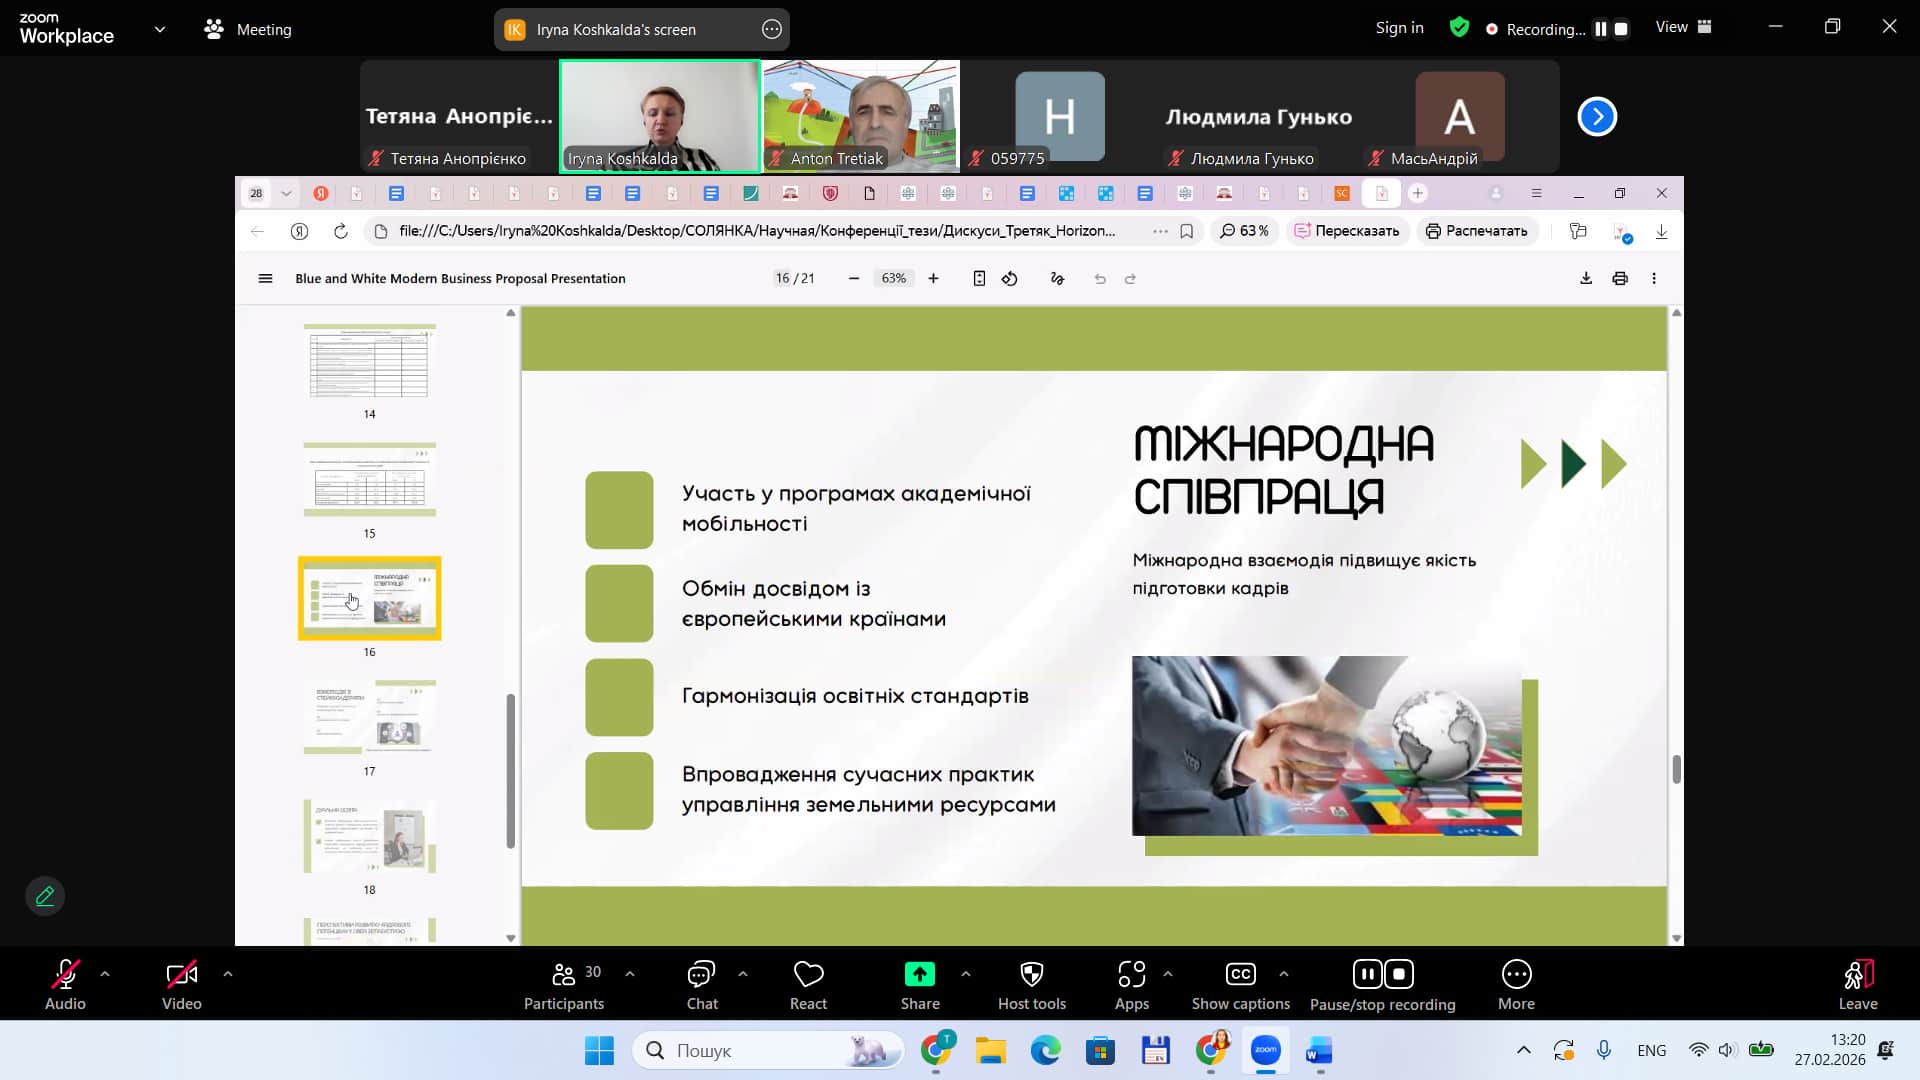This screenshot has width=1920, height=1080.
Task: Open the React emoji menu
Action: pyautogui.click(x=808, y=975)
